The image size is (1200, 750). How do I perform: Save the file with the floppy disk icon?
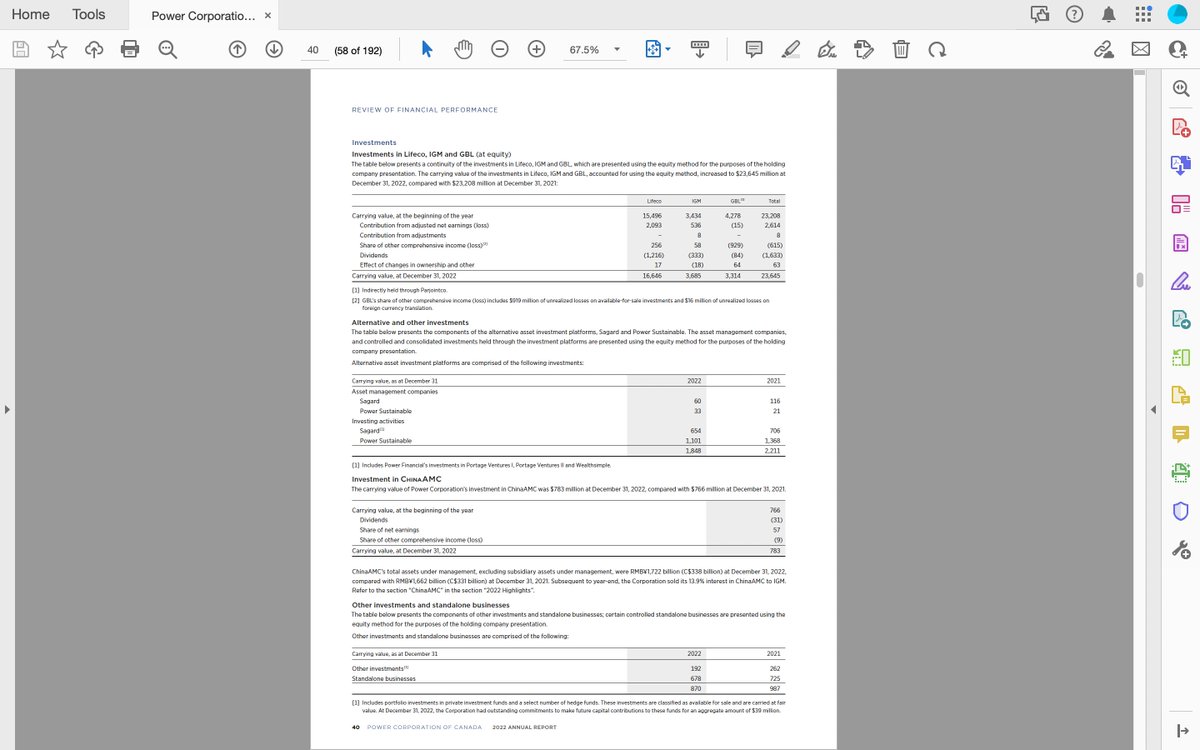coord(22,49)
